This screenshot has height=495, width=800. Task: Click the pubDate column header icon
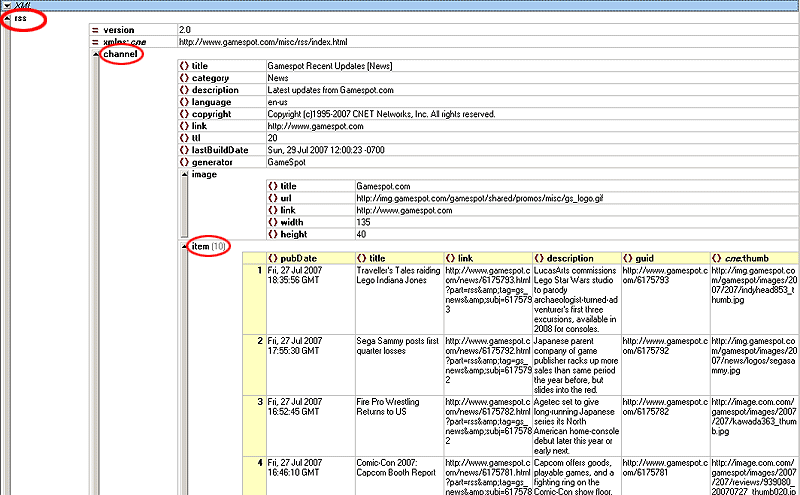[x=273, y=259]
